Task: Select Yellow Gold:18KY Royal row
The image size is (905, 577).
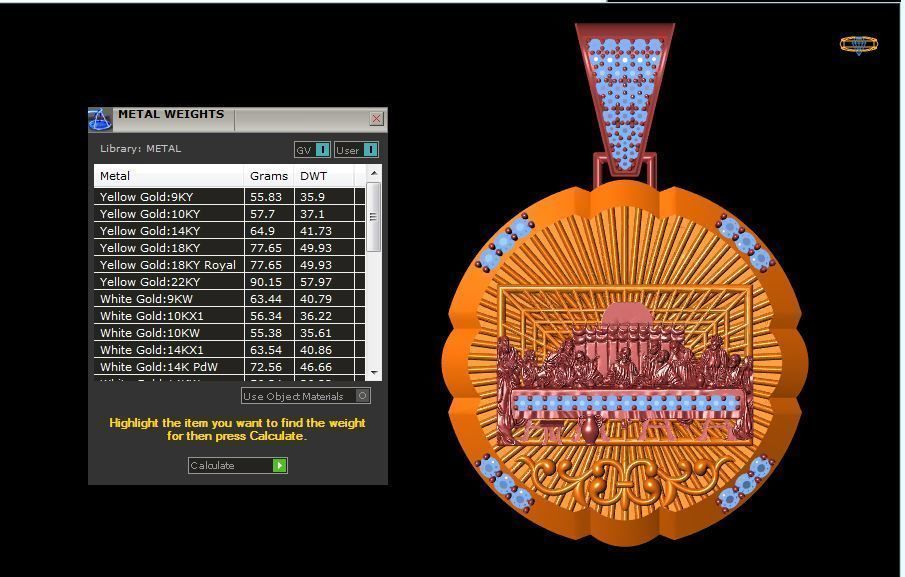Action: pyautogui.click(x=229, y=265)
